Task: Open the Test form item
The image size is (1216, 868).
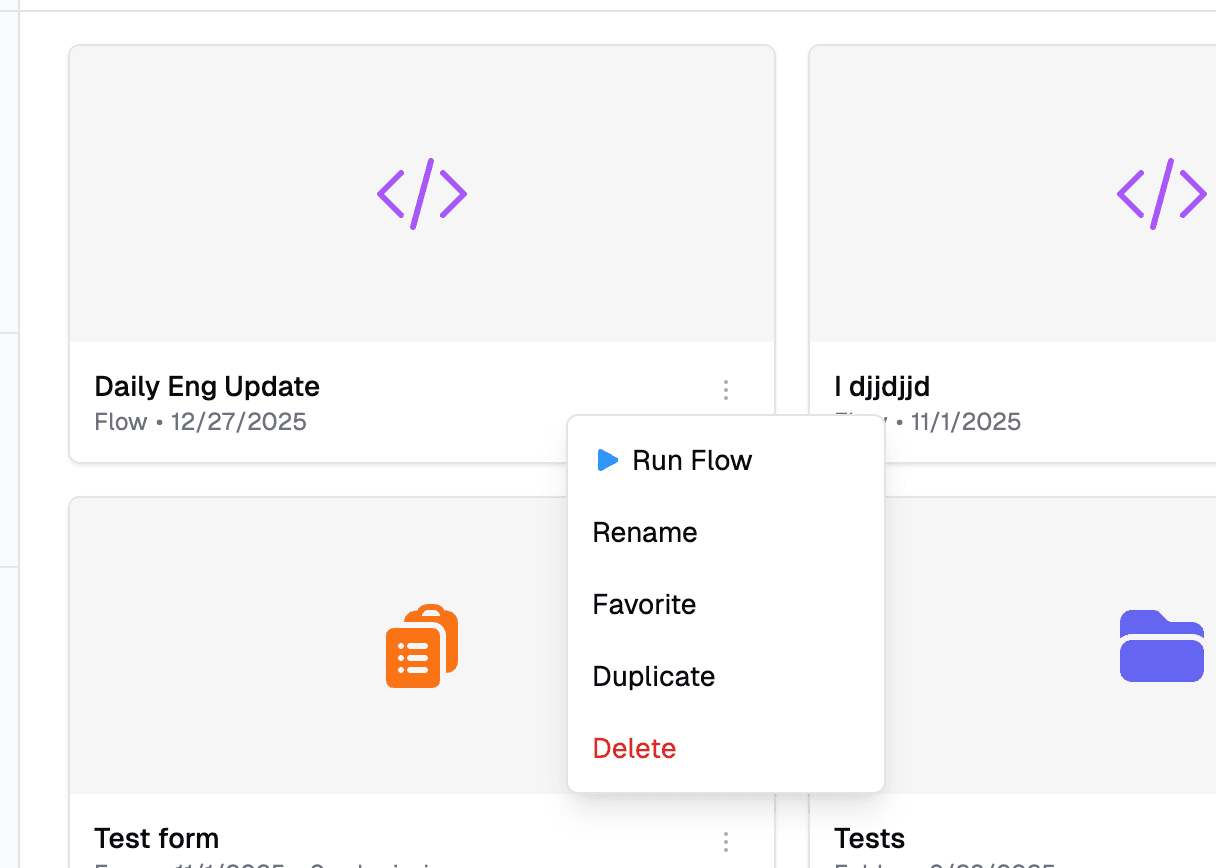Action: 156,838
